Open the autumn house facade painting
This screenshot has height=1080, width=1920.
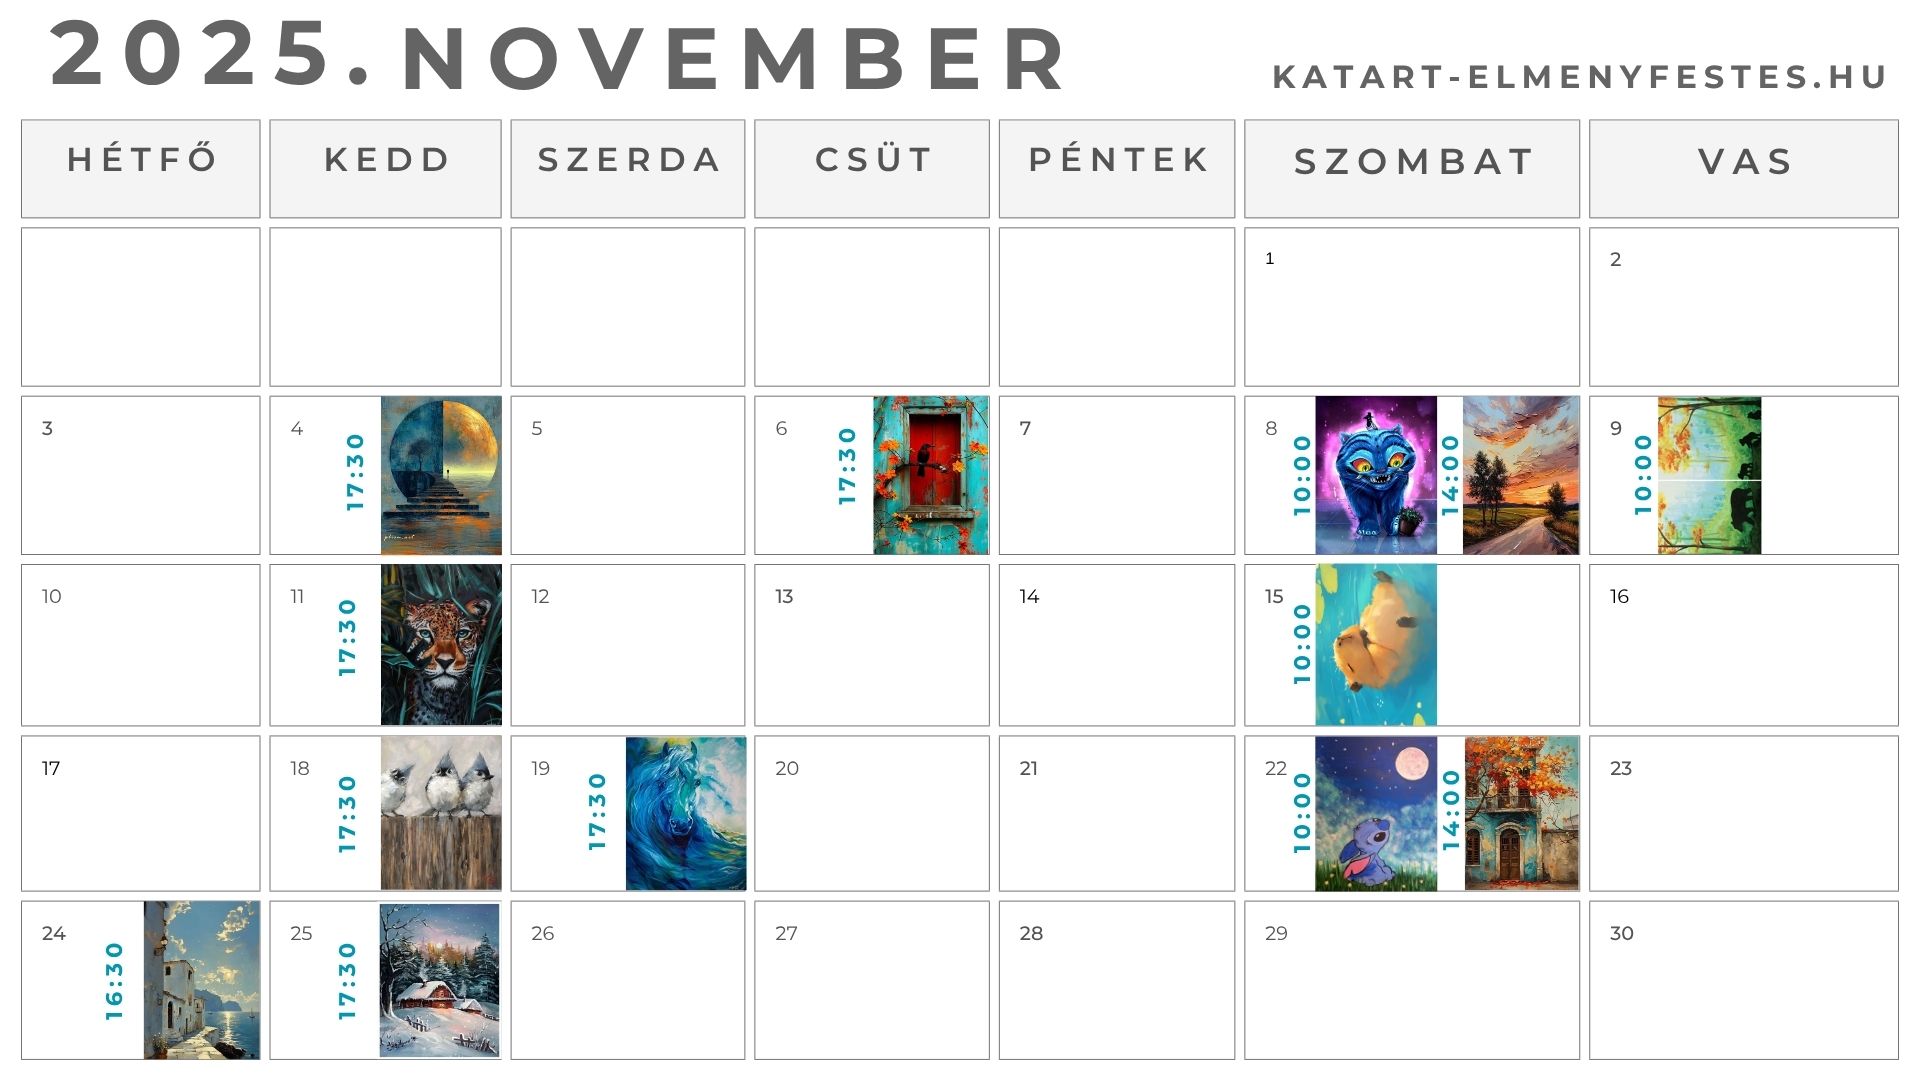(x=1521, y=813)
